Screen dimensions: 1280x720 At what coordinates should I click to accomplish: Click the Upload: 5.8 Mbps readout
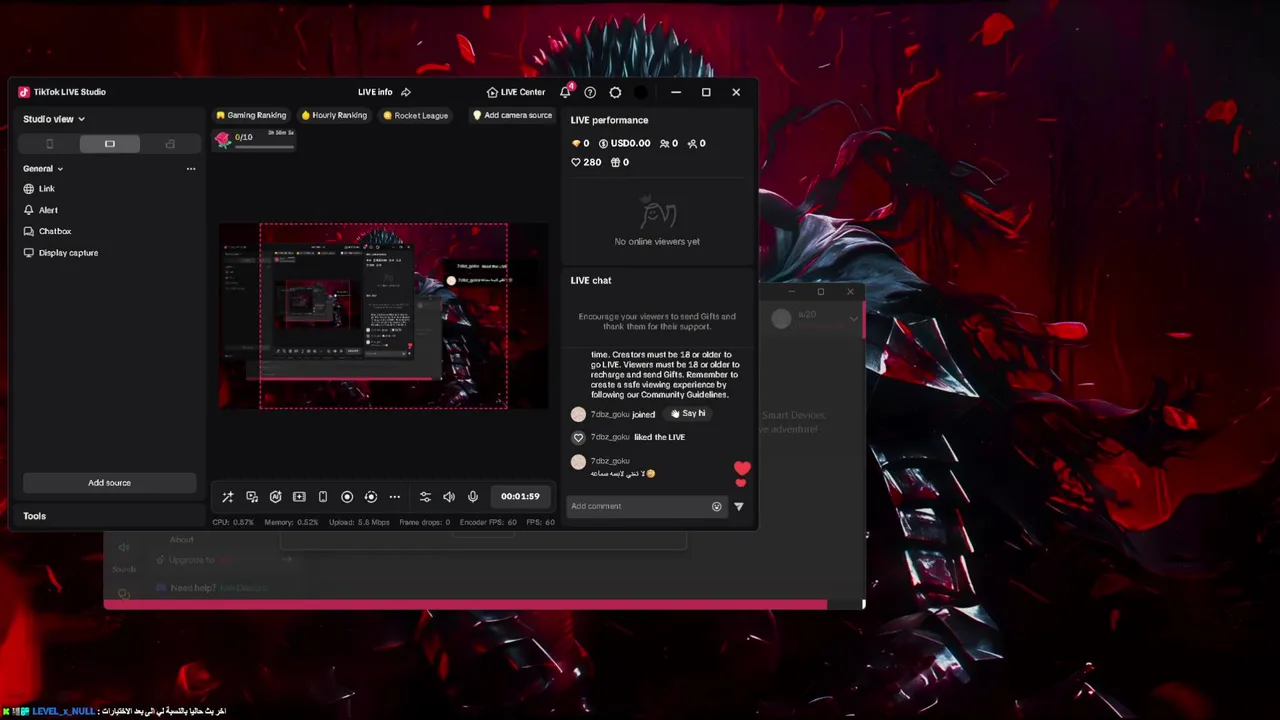[359, 522]
